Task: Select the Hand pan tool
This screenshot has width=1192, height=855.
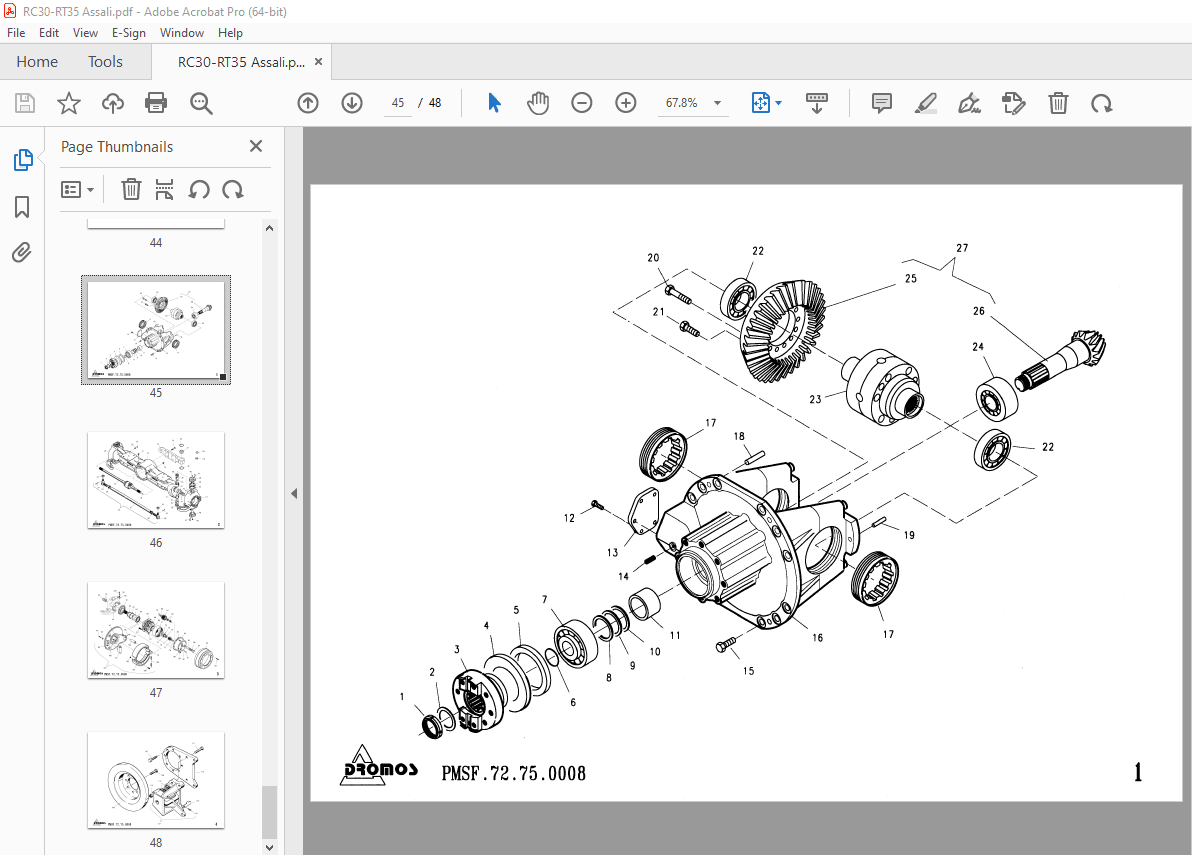Action: pyautogui.click(x=538, y=103)
